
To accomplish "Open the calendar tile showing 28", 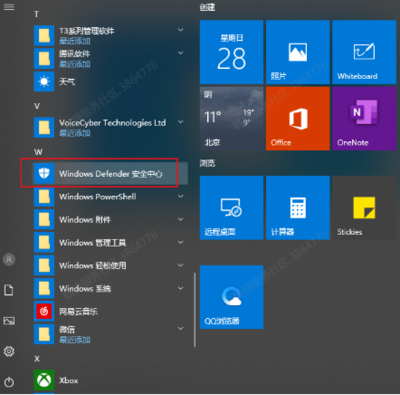I will click(231, 52).
